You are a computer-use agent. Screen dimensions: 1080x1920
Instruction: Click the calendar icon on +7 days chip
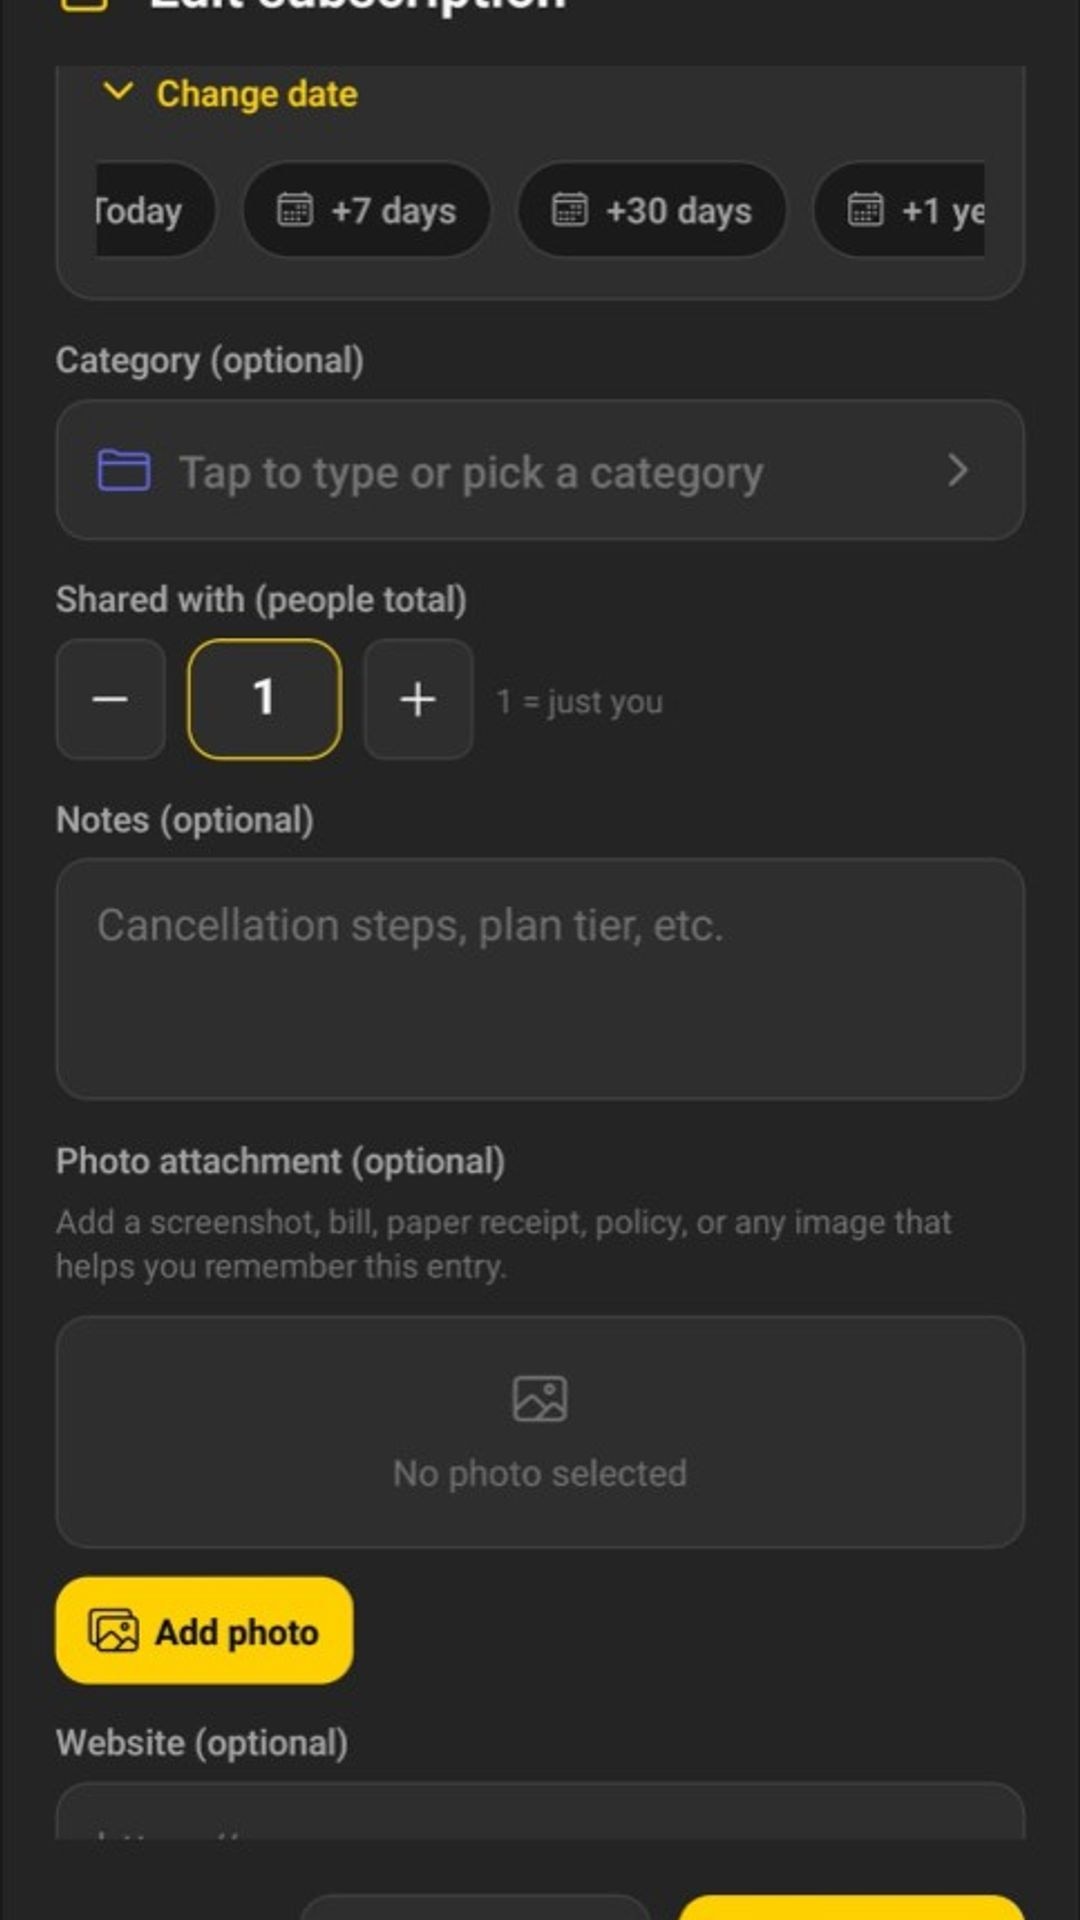(x=294, y=211)
